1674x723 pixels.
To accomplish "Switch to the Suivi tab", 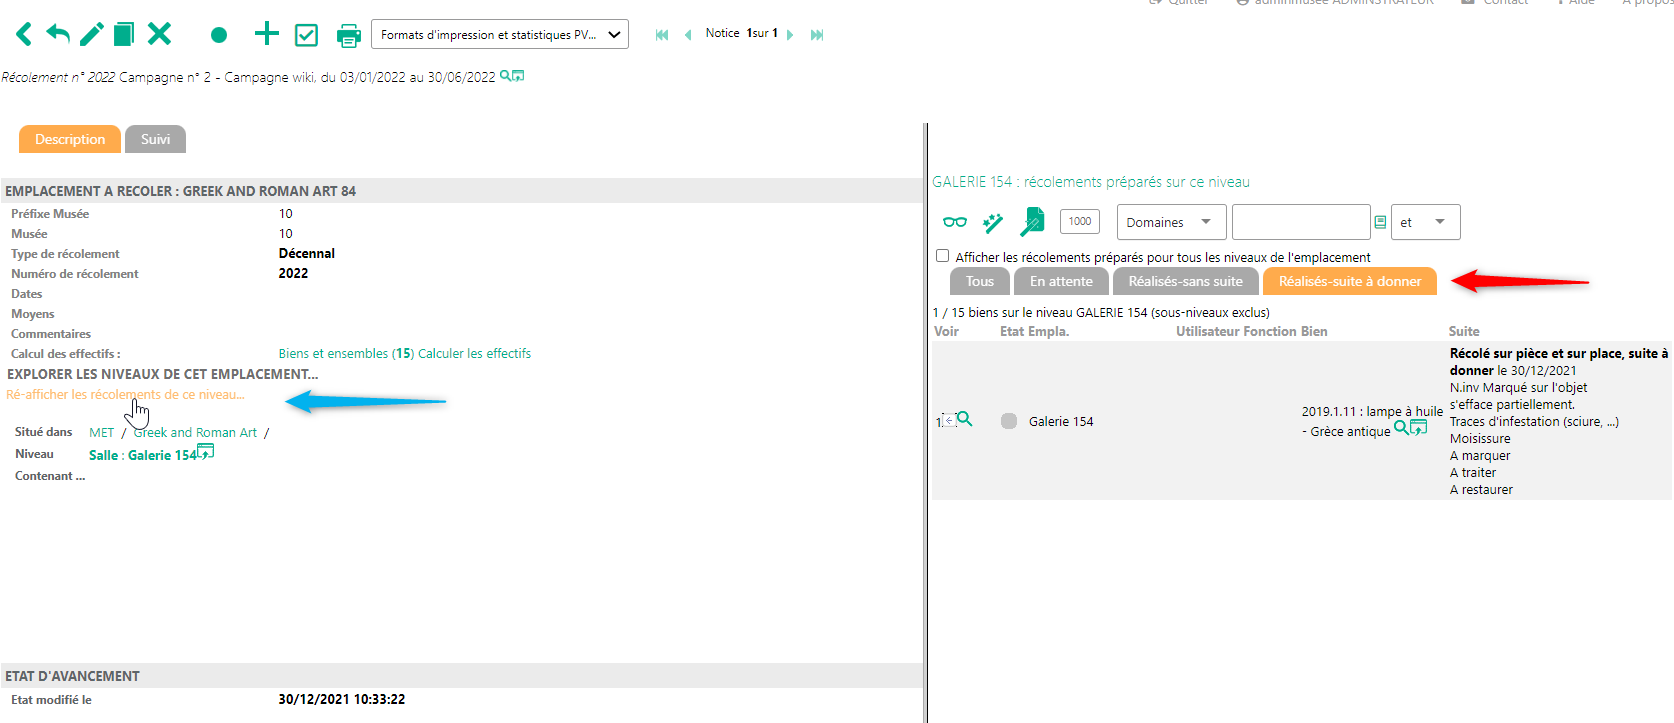I will [155, 139].
